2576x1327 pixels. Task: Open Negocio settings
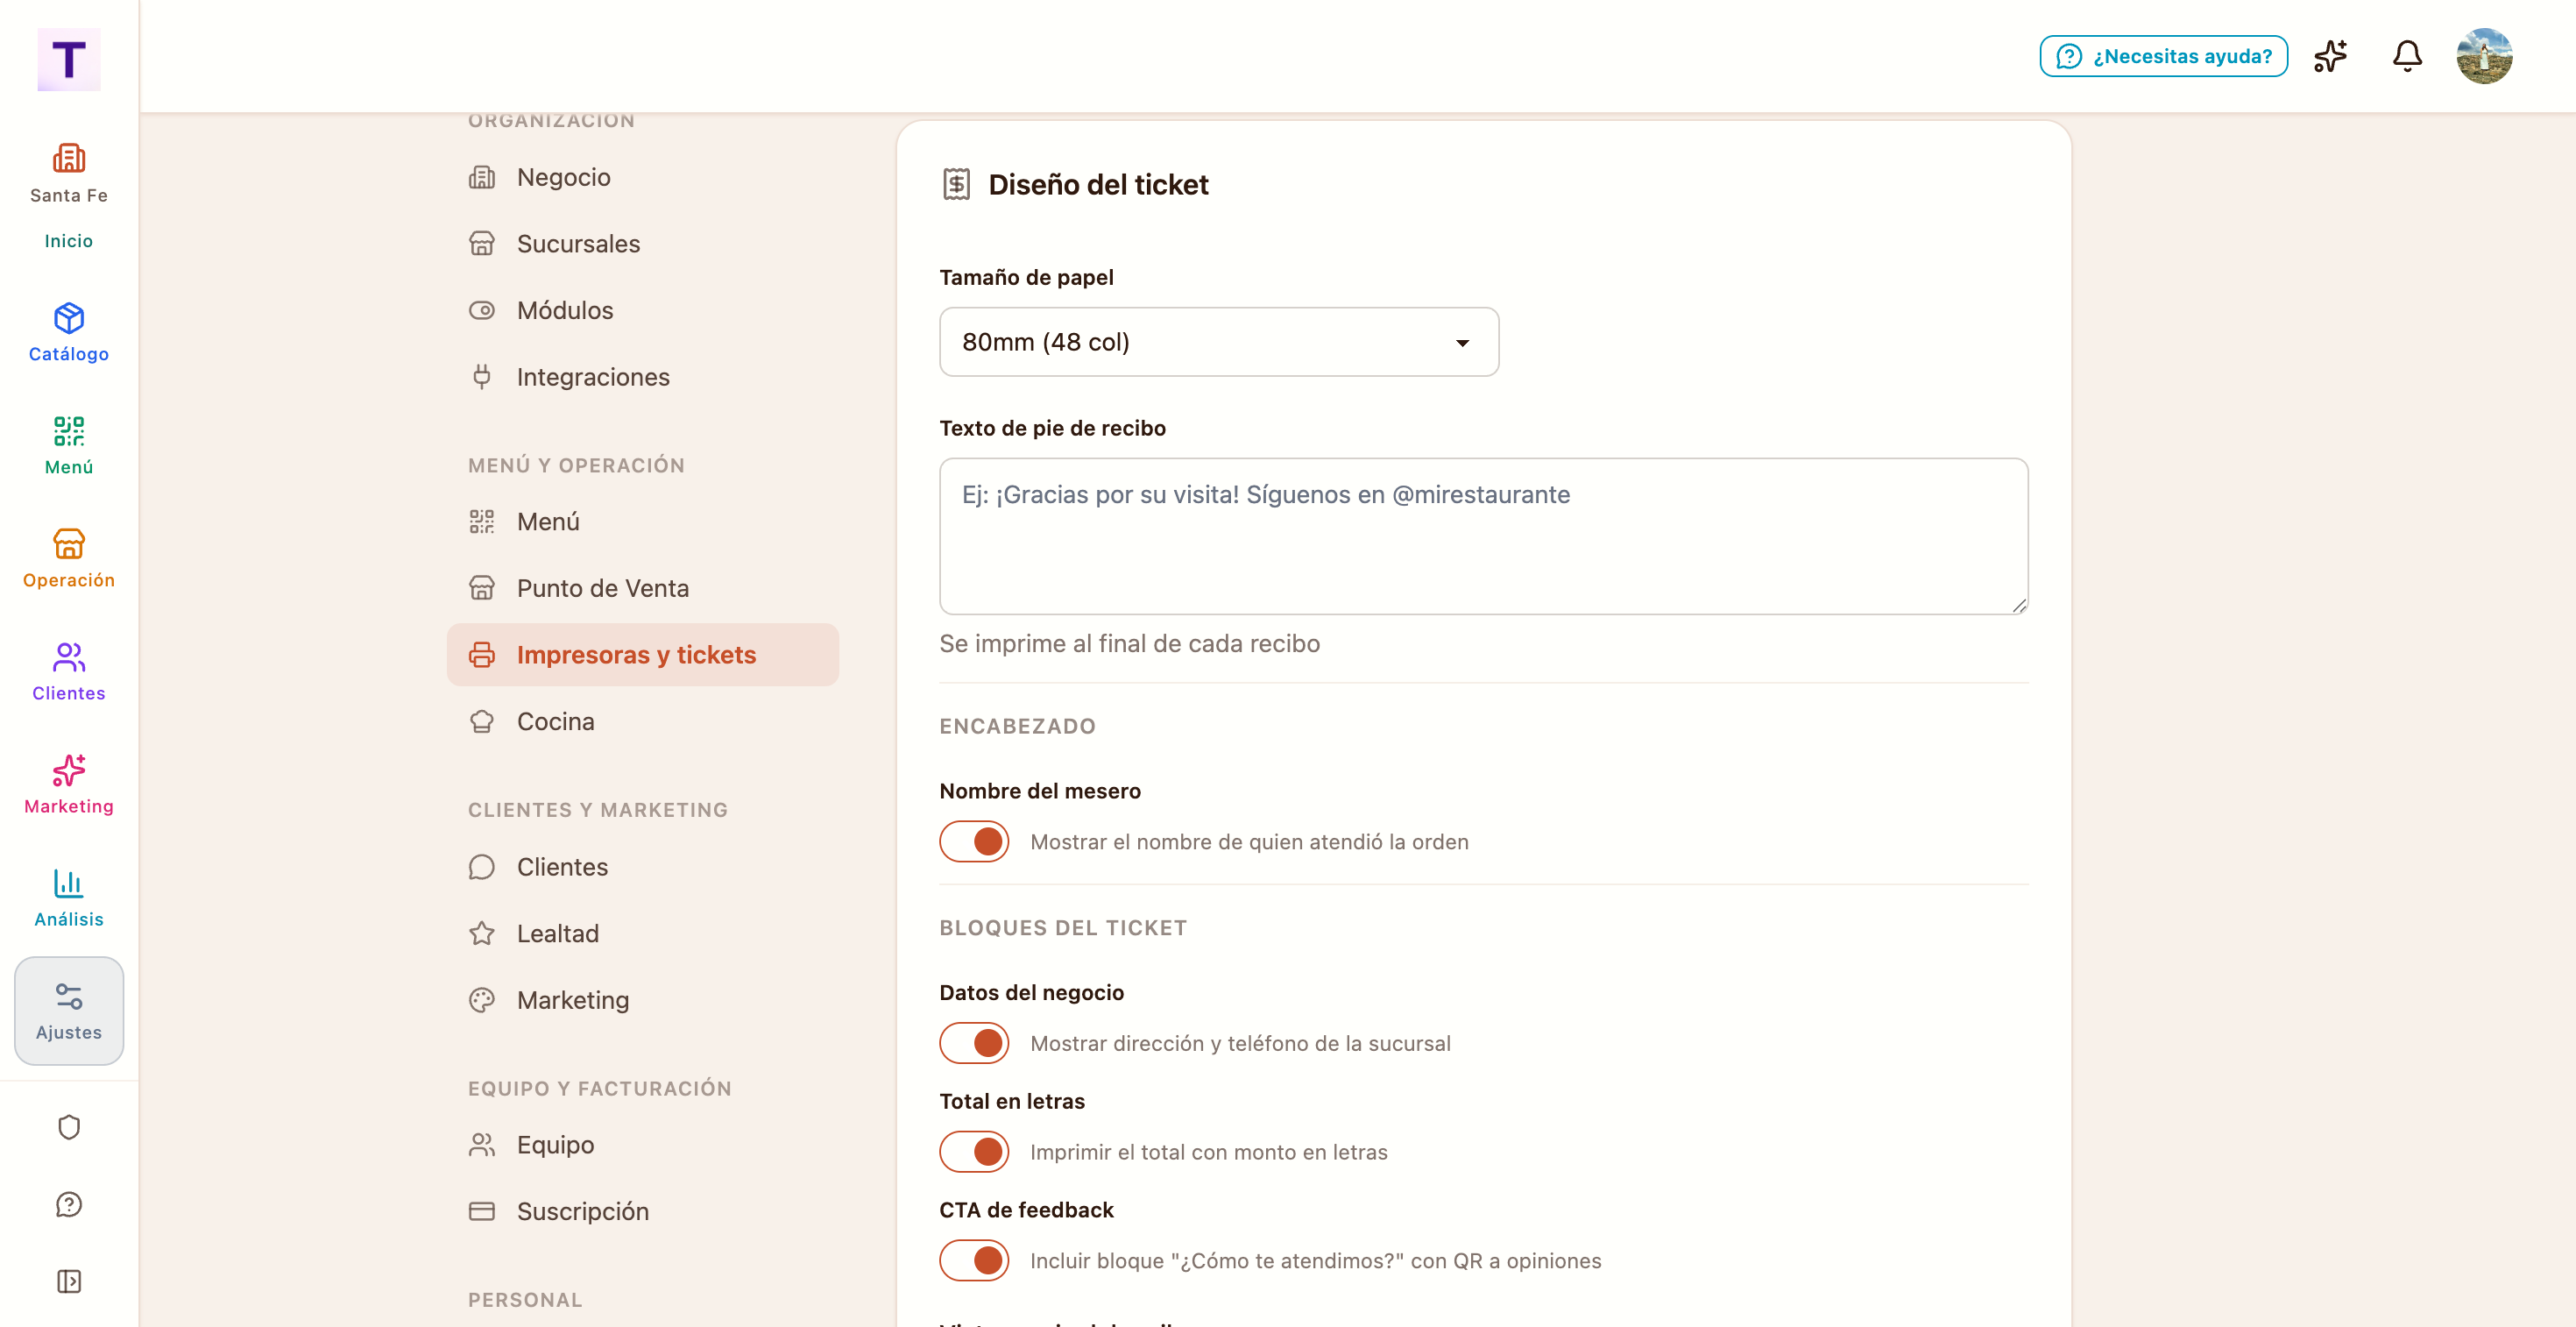(x=642, y=177)
